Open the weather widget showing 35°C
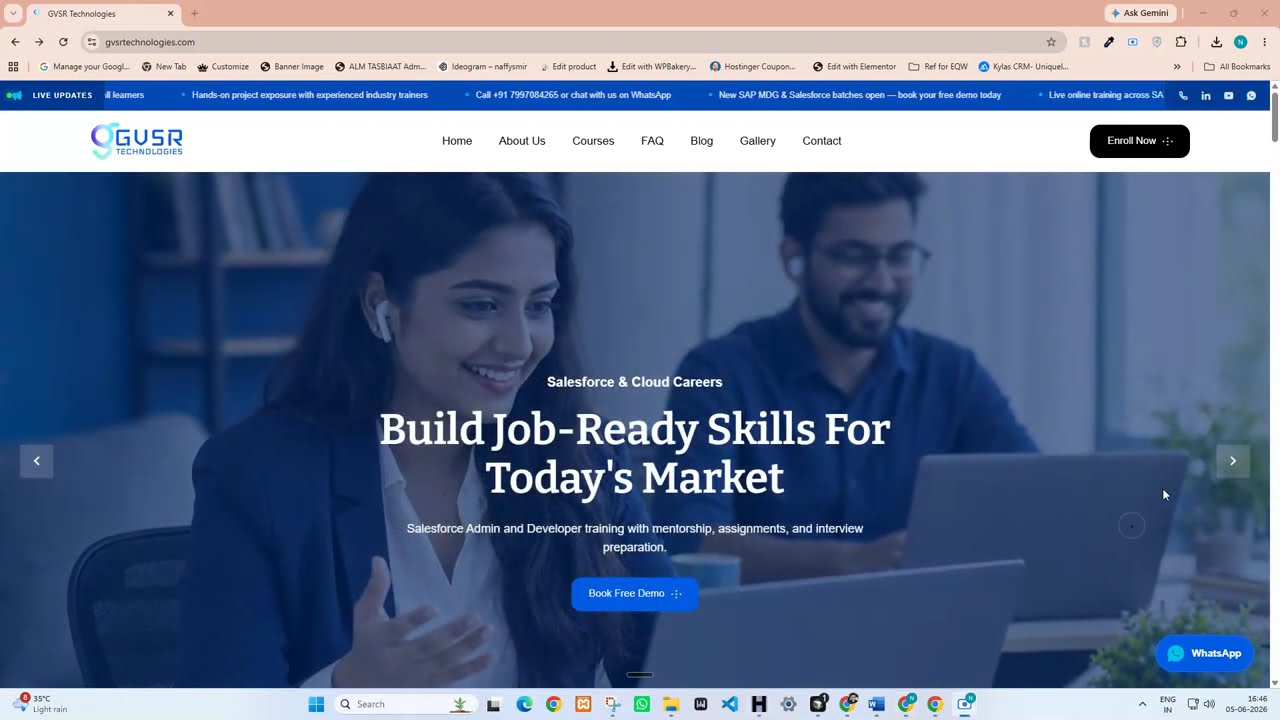The image size is (1280, 720). pos(40,704)
